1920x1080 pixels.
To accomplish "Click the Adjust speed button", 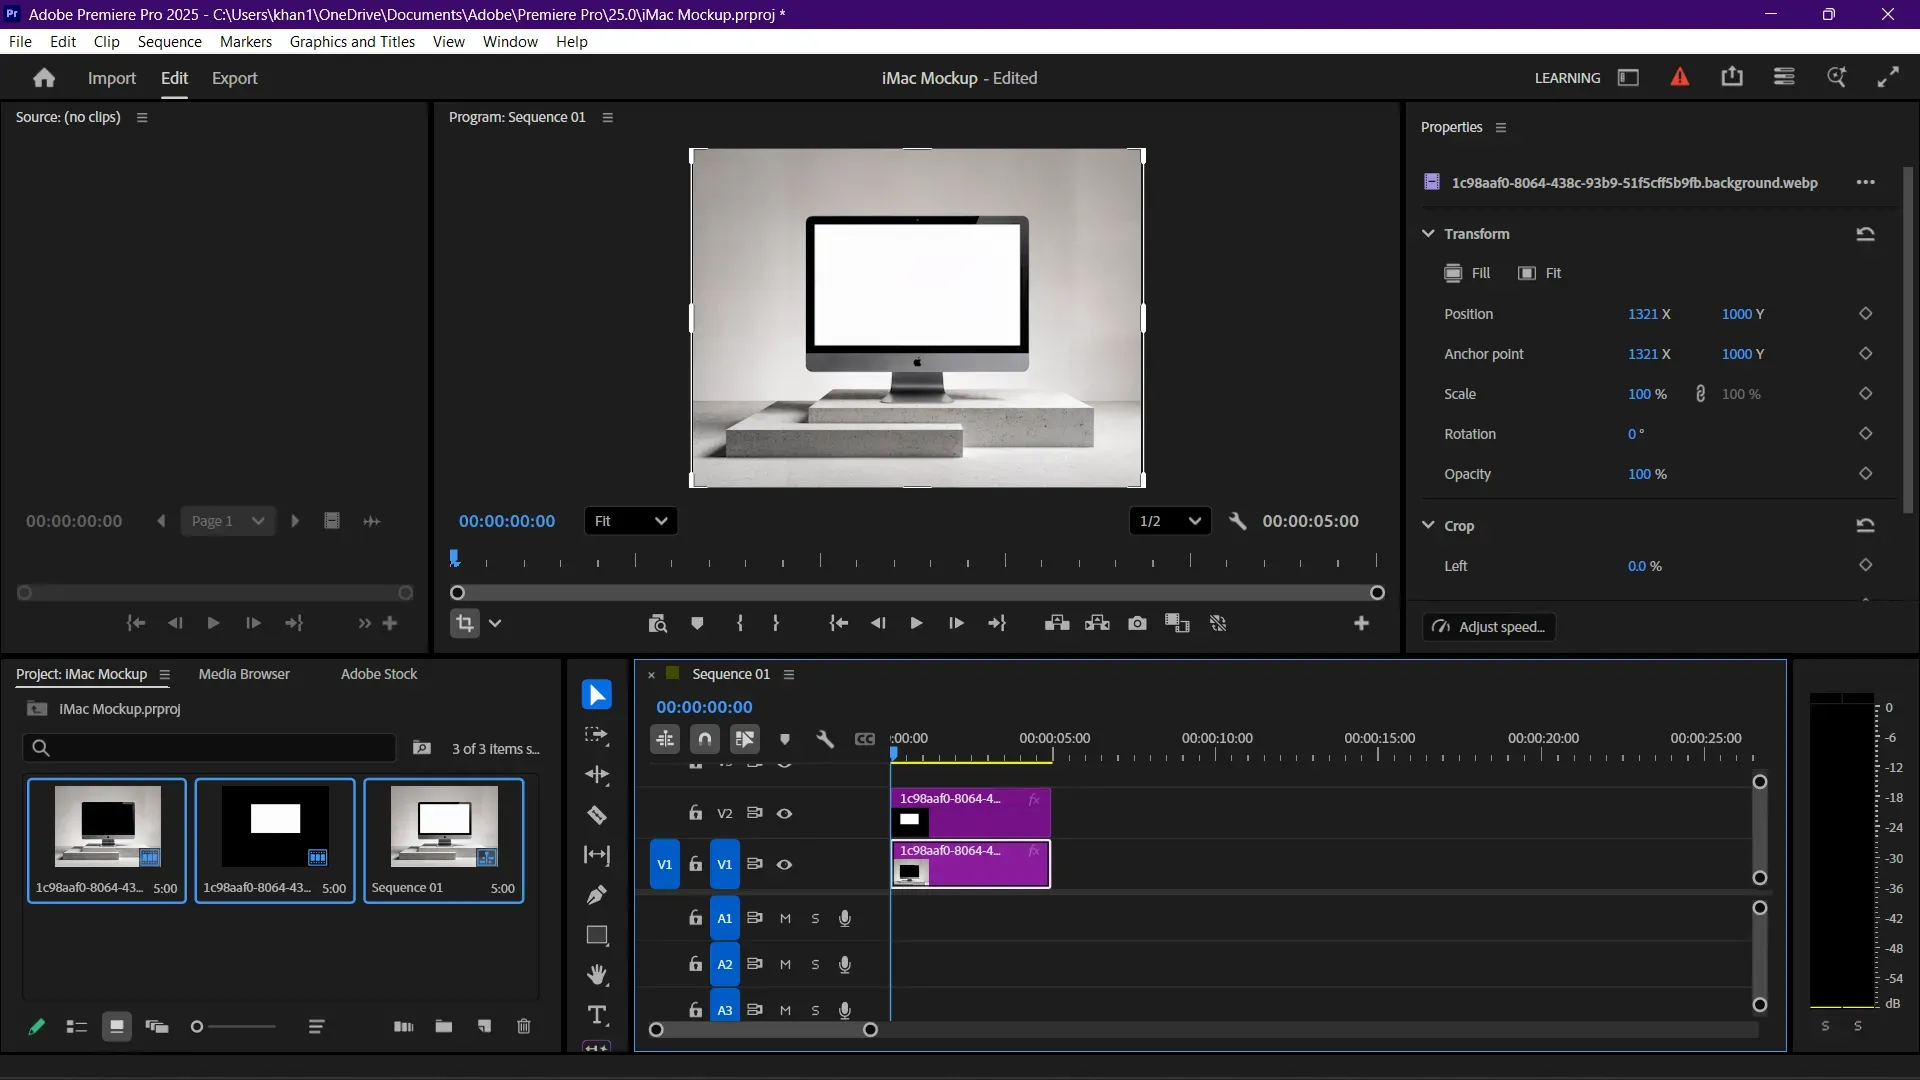I will point(1489,627).
